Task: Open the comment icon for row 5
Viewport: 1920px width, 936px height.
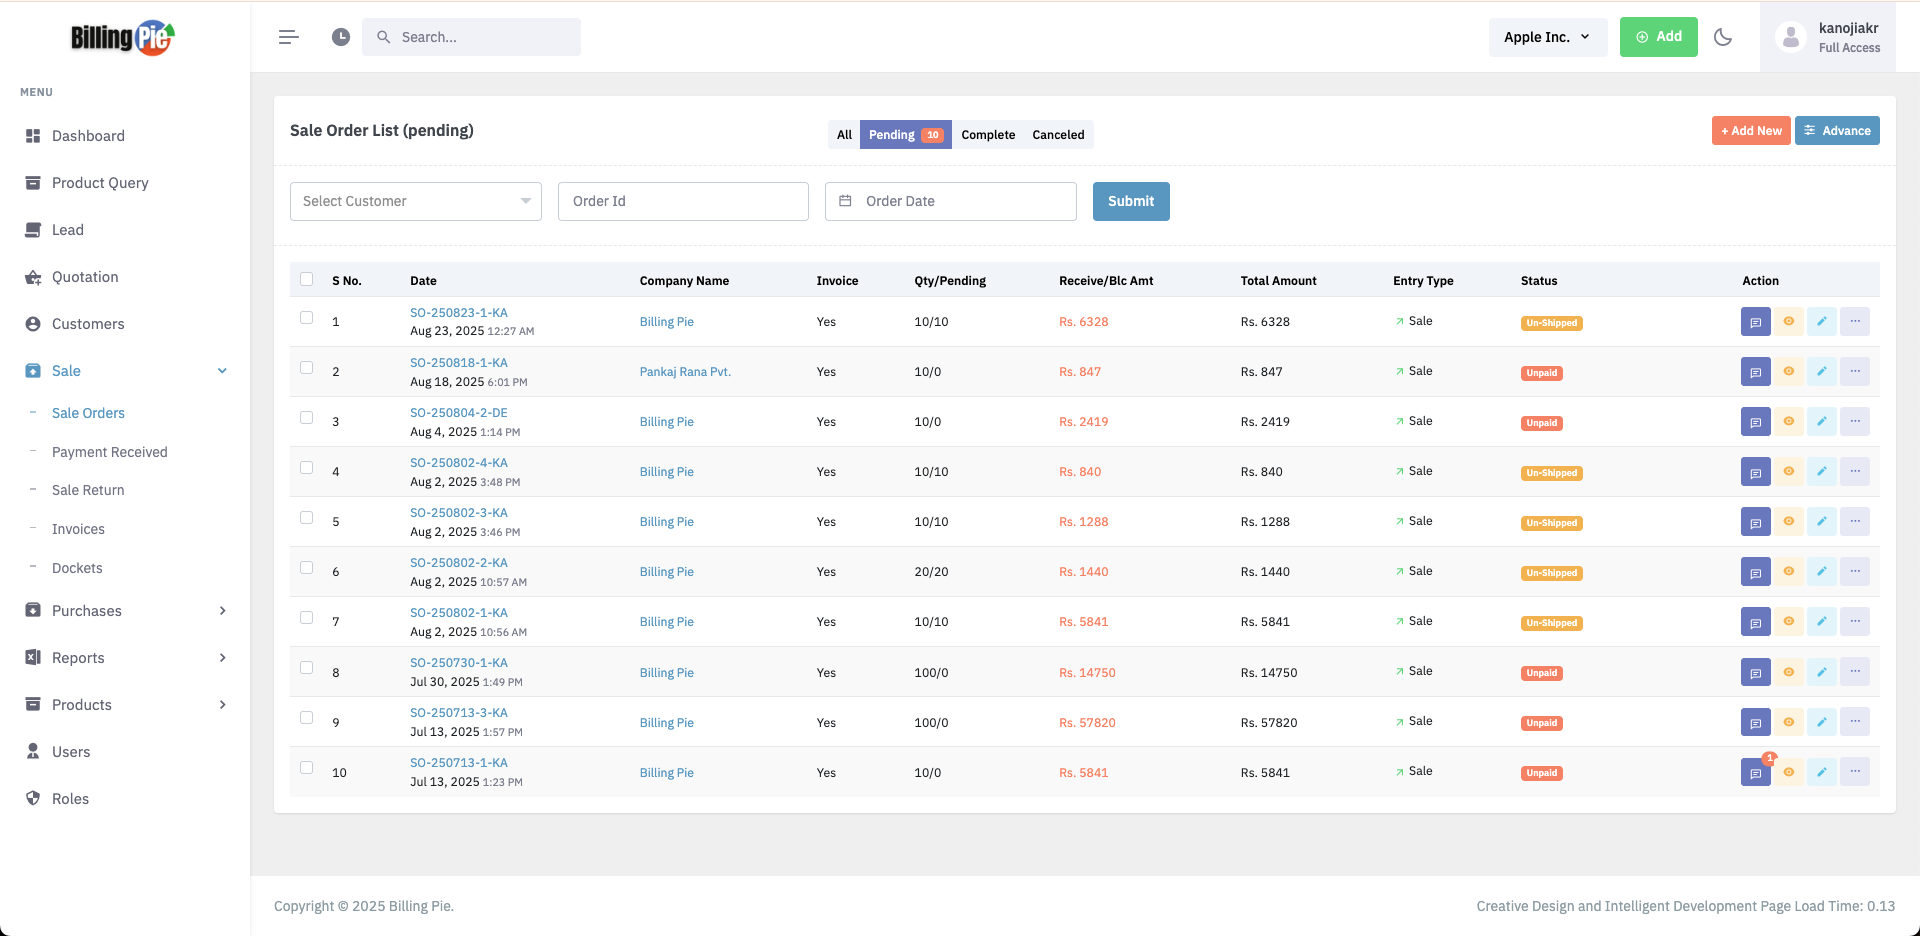Action: coord(1755,522)
